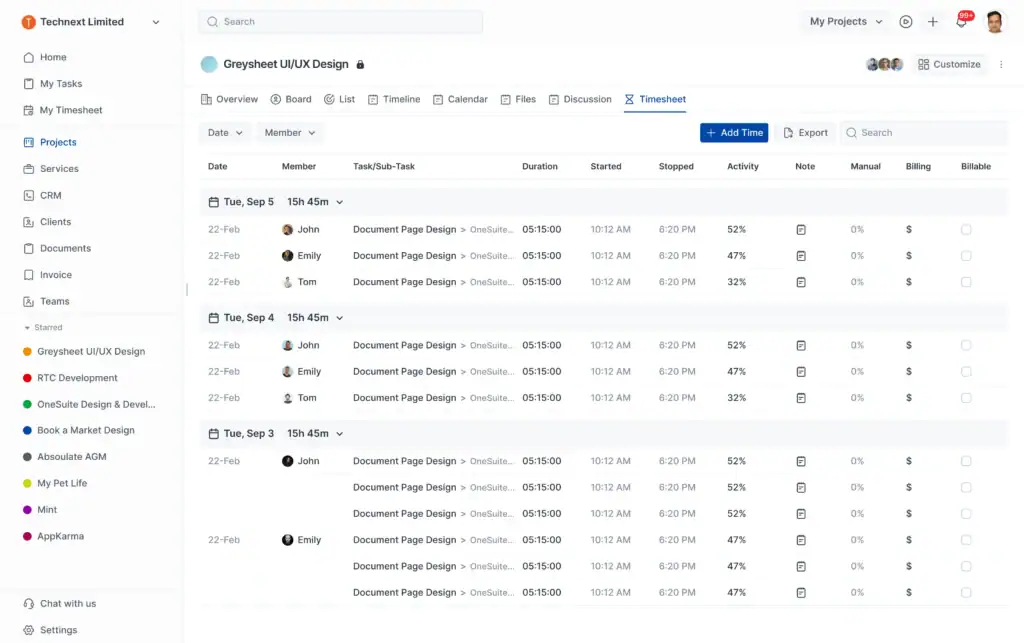The image size is (1024, 643).
Task: Open RTC Development starred project
Action: coord(77,378)
